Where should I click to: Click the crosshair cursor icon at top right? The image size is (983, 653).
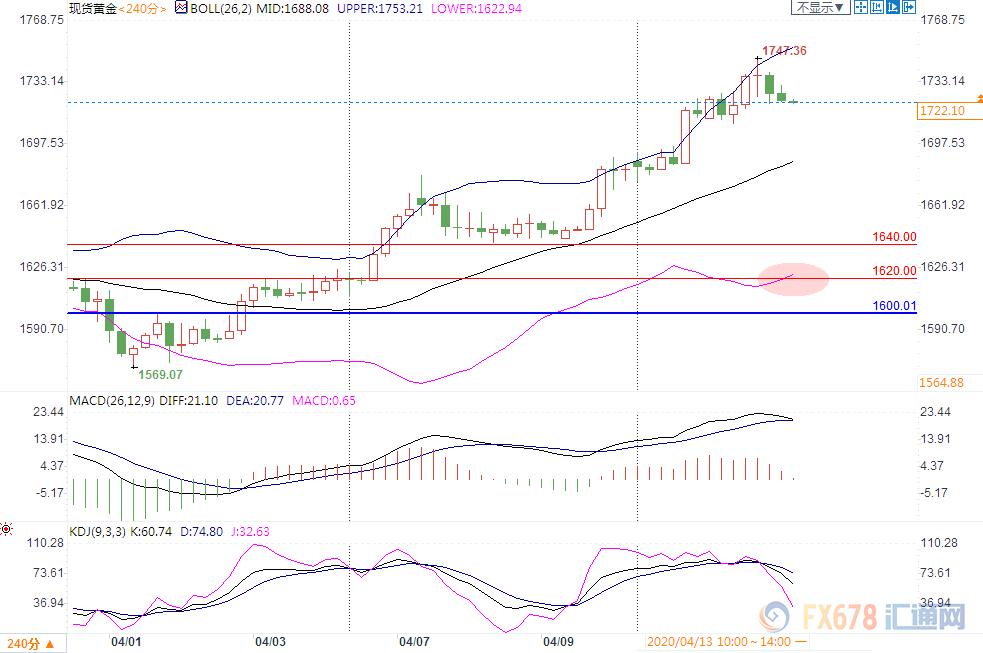coord(861,7)
